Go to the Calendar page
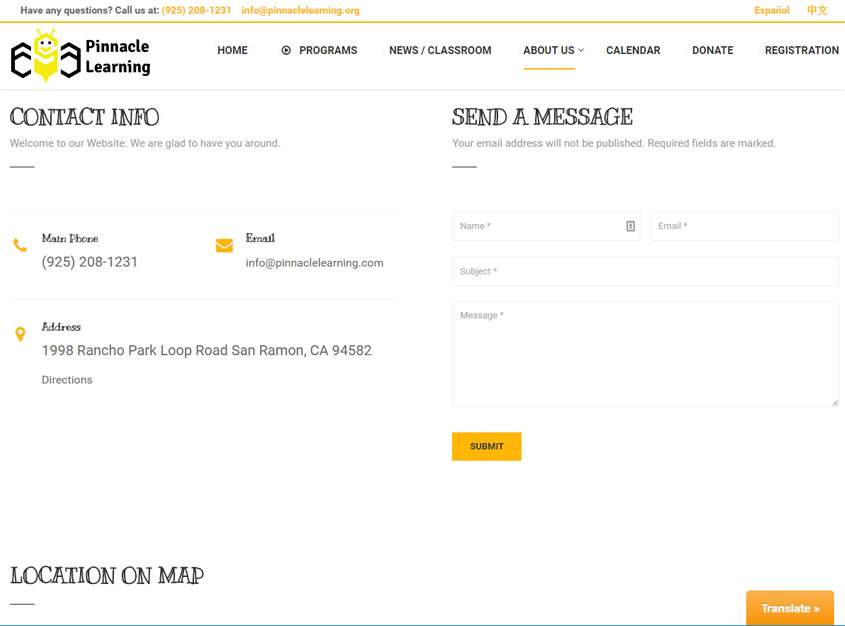The image size is (845, 626). click(633, 50)
